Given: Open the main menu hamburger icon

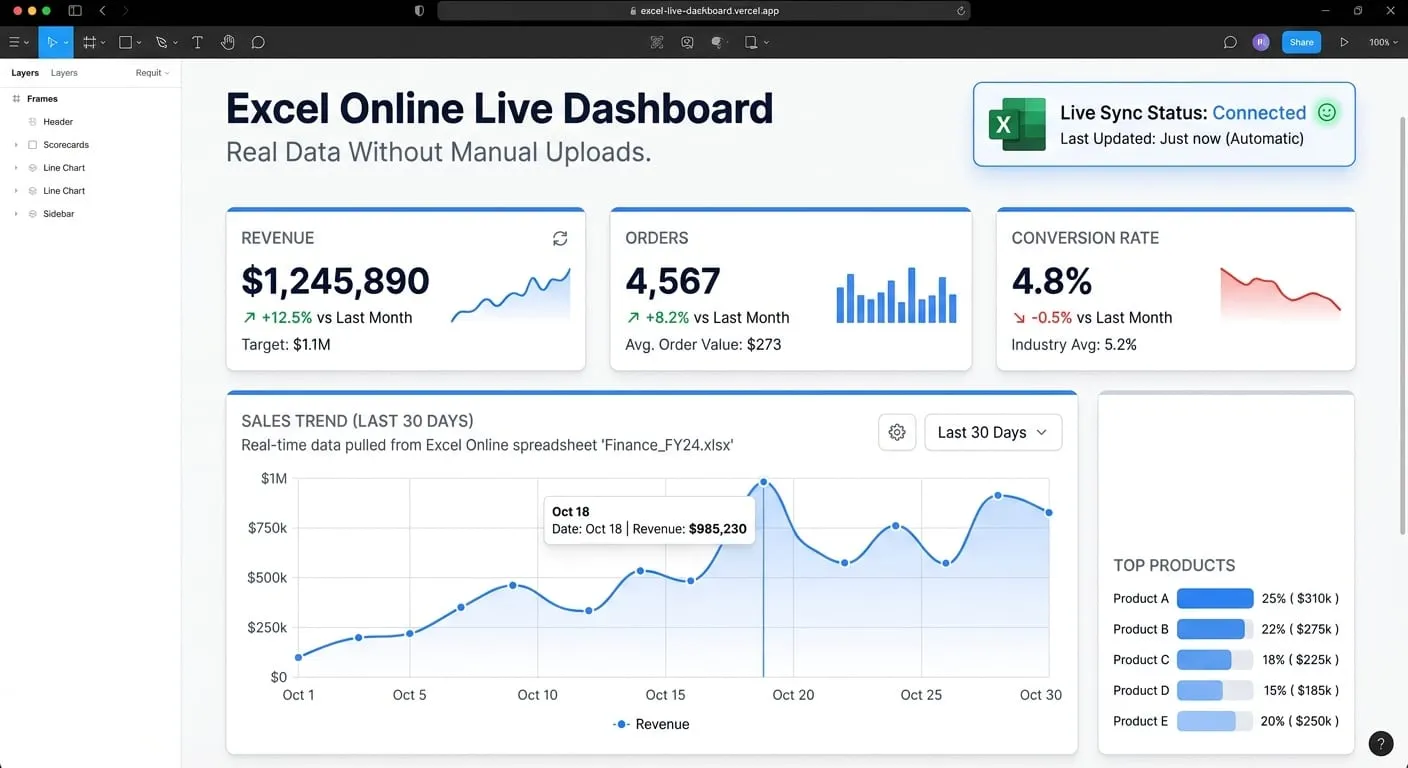Looking at the screenshot, I should coord(14,42).
